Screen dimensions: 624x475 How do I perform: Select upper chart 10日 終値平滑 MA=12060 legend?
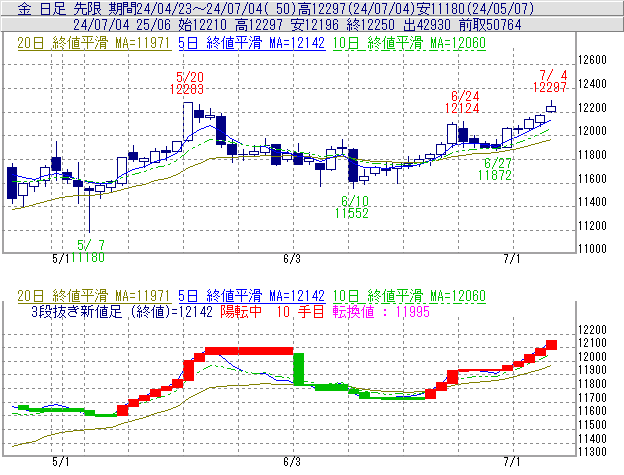coord(409,43)
